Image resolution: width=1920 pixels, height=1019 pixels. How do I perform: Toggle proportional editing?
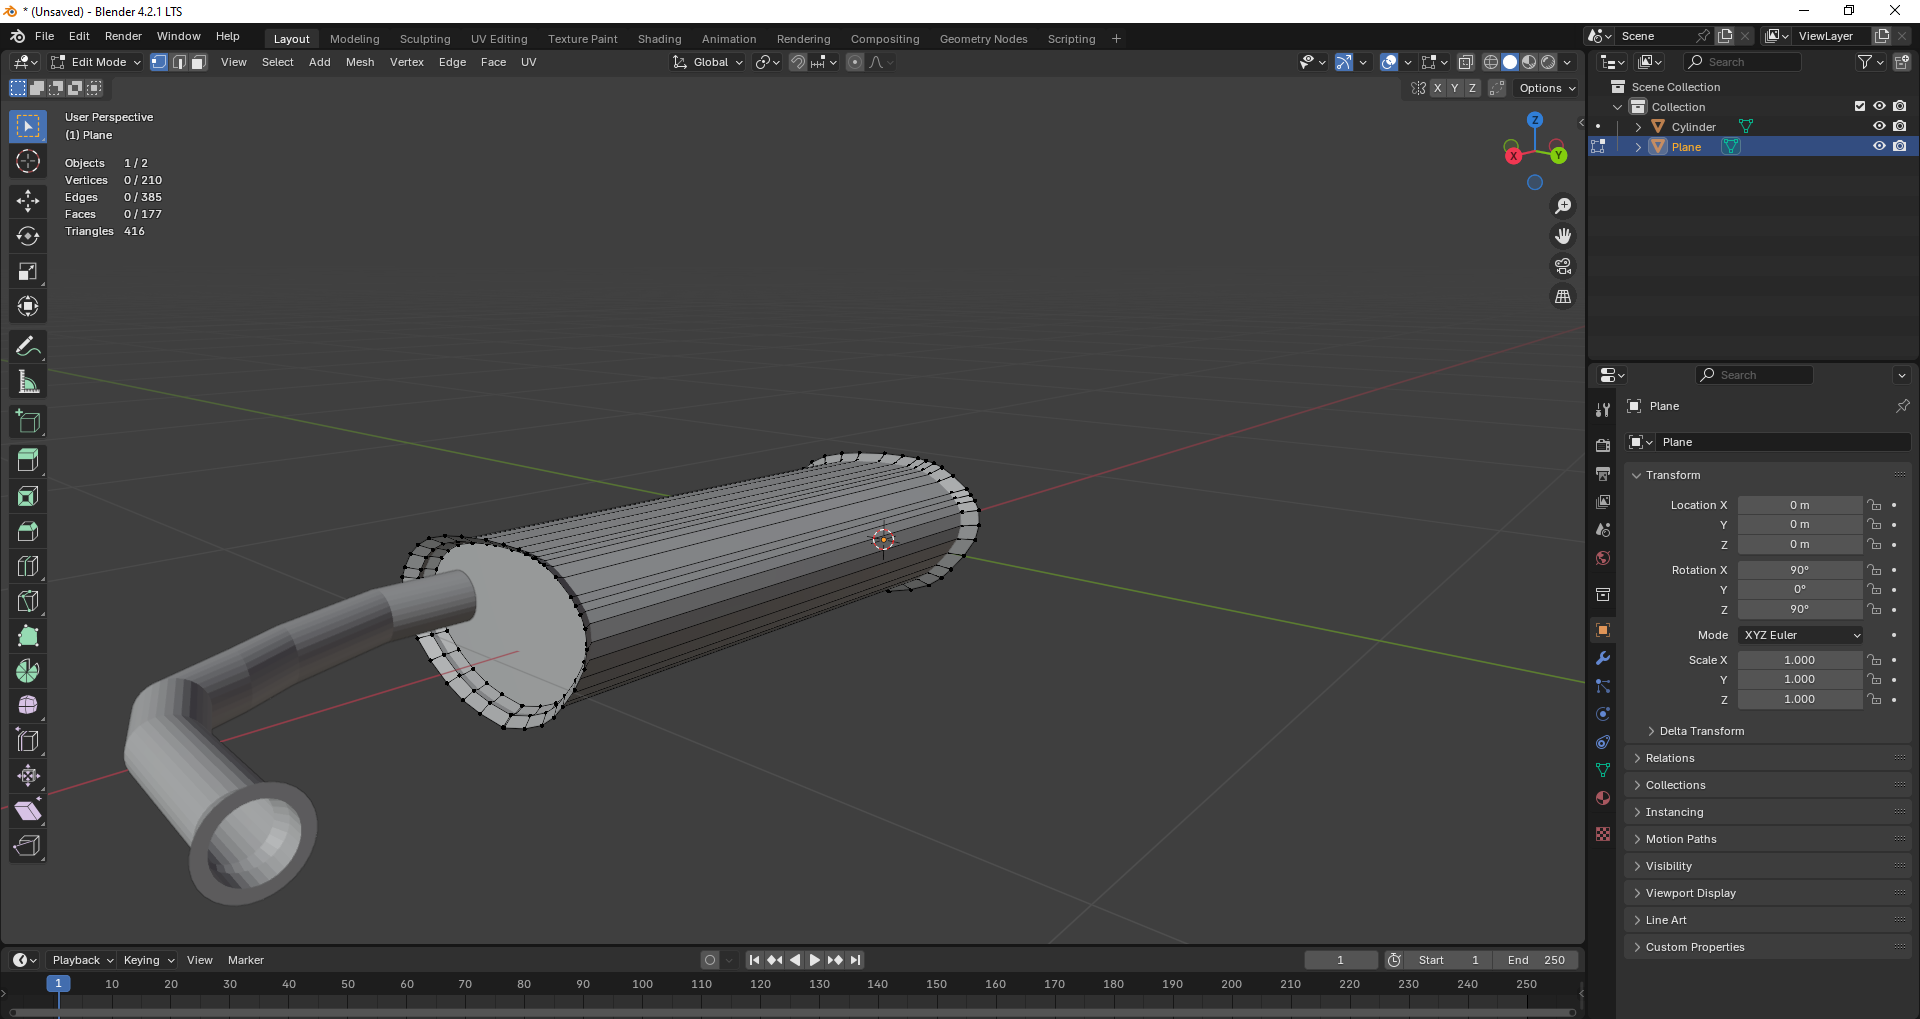tap(855, 62)
